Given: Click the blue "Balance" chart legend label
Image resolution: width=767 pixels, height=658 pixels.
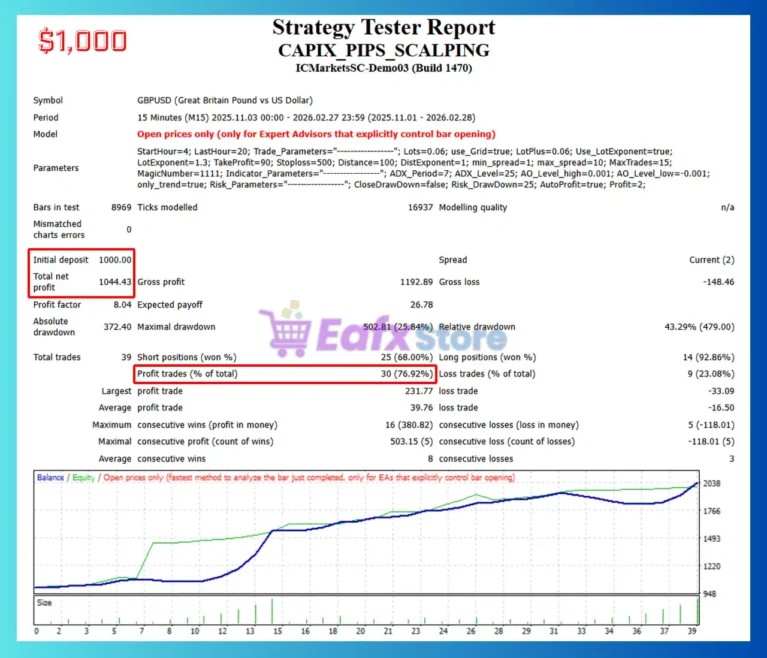Looking at the screenshot, I should click(x=50, y=477).
